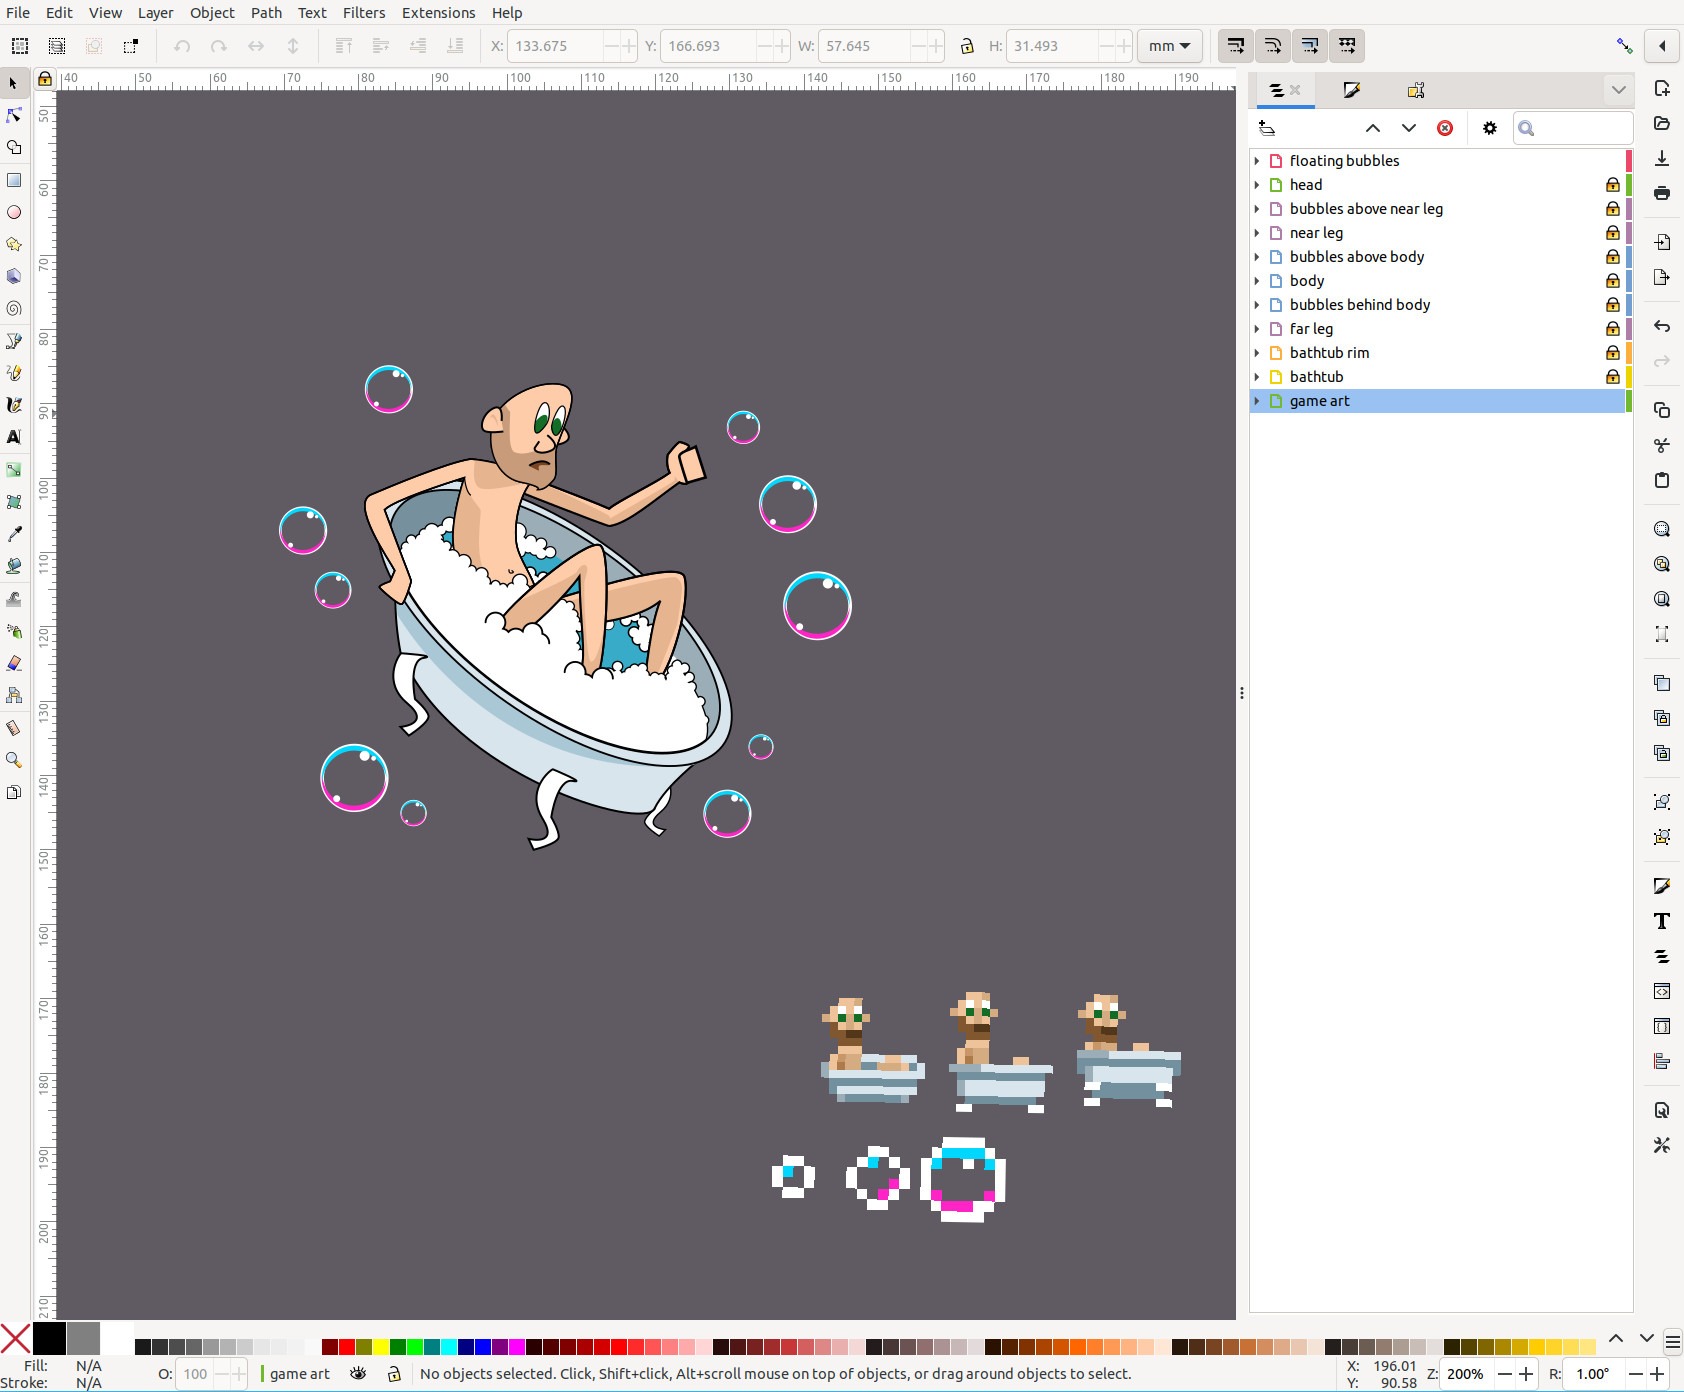Expand the floating bubbles layer
The image size is (1684, 1392).
coord(1257,161)
